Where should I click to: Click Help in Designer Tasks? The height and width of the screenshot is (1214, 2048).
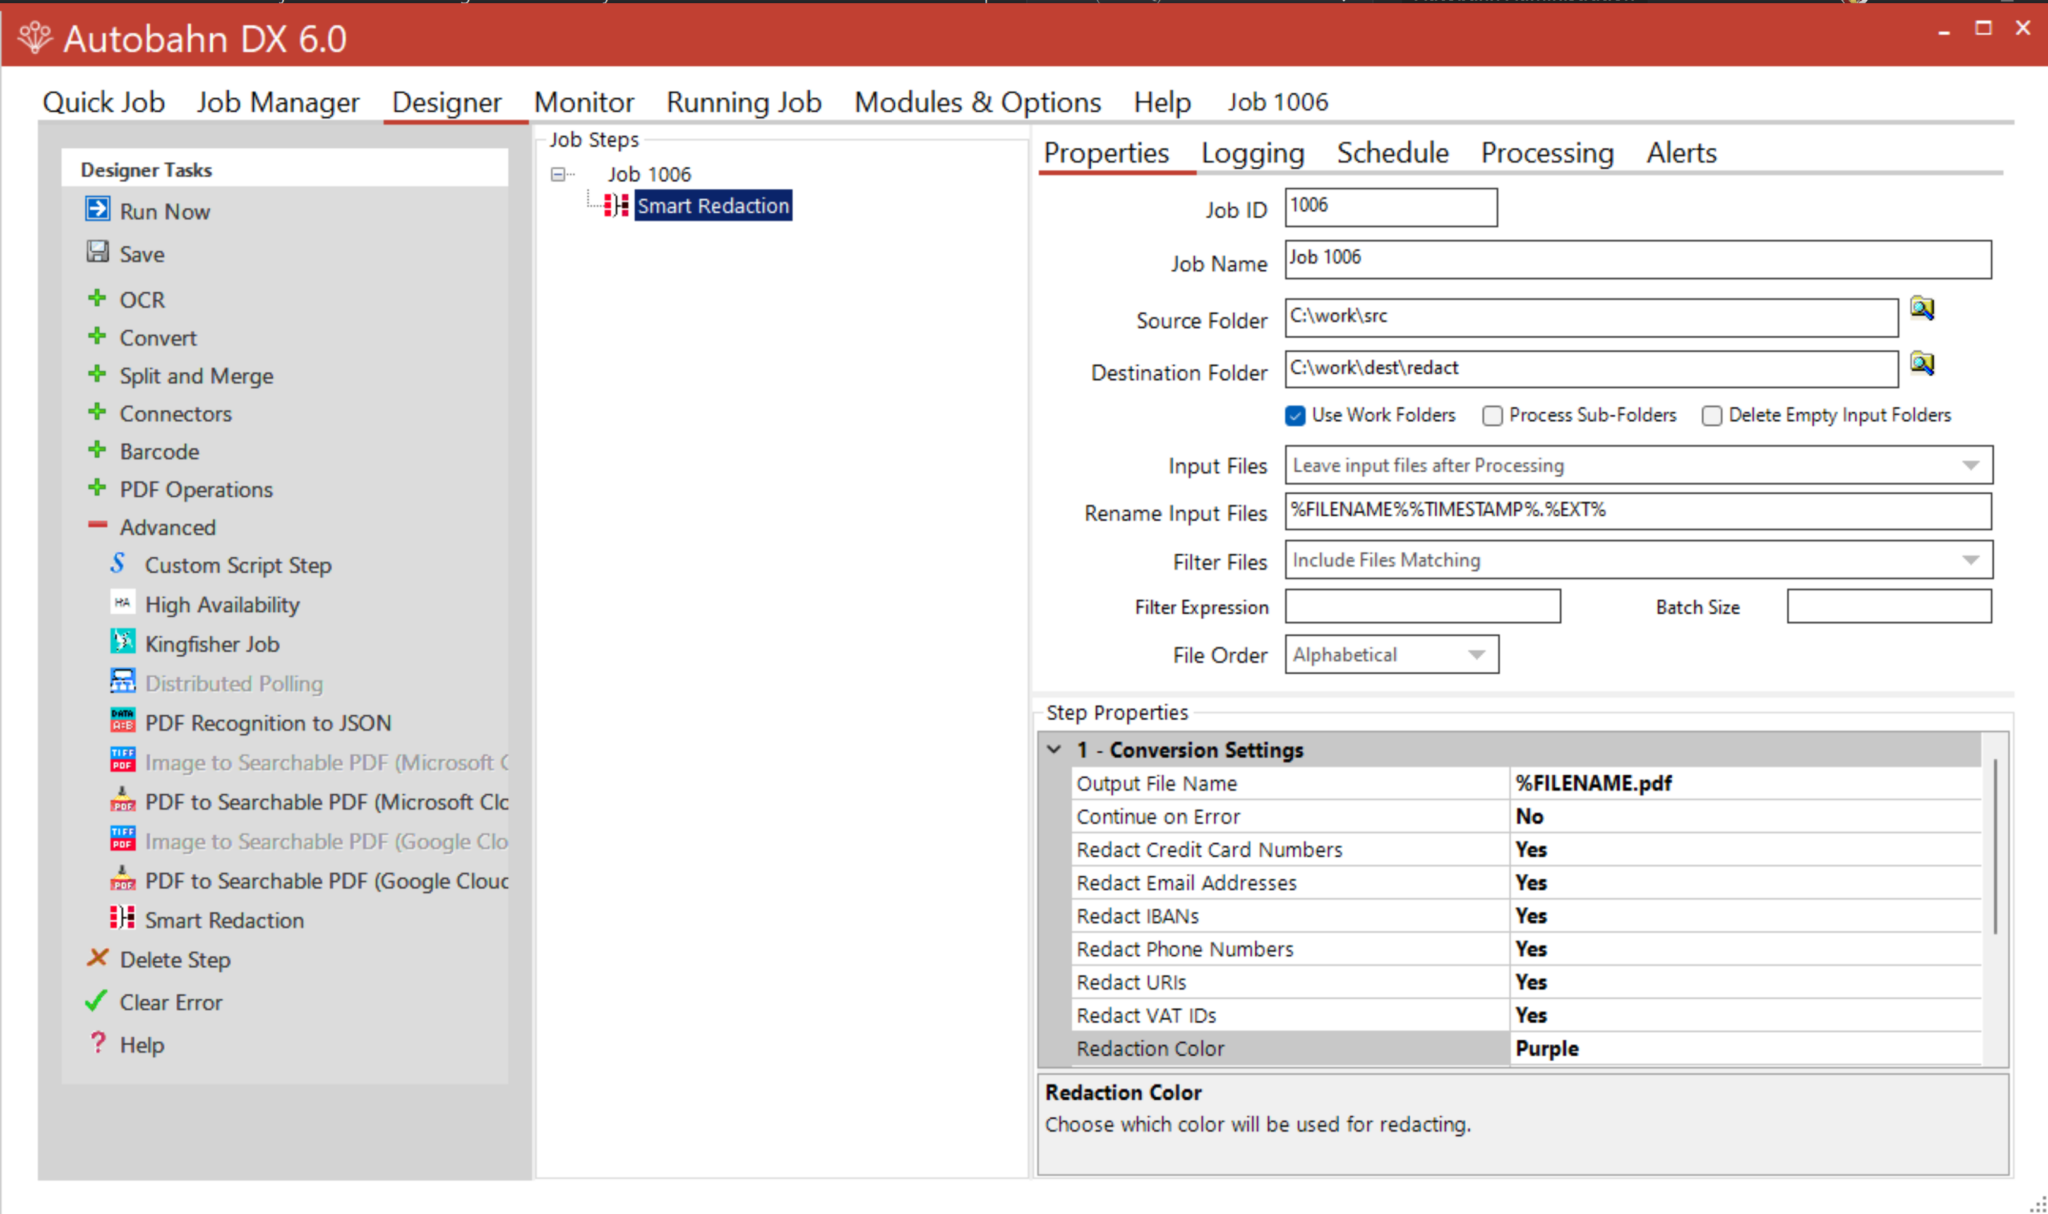pyautogui.click(x=140, y=1044)
